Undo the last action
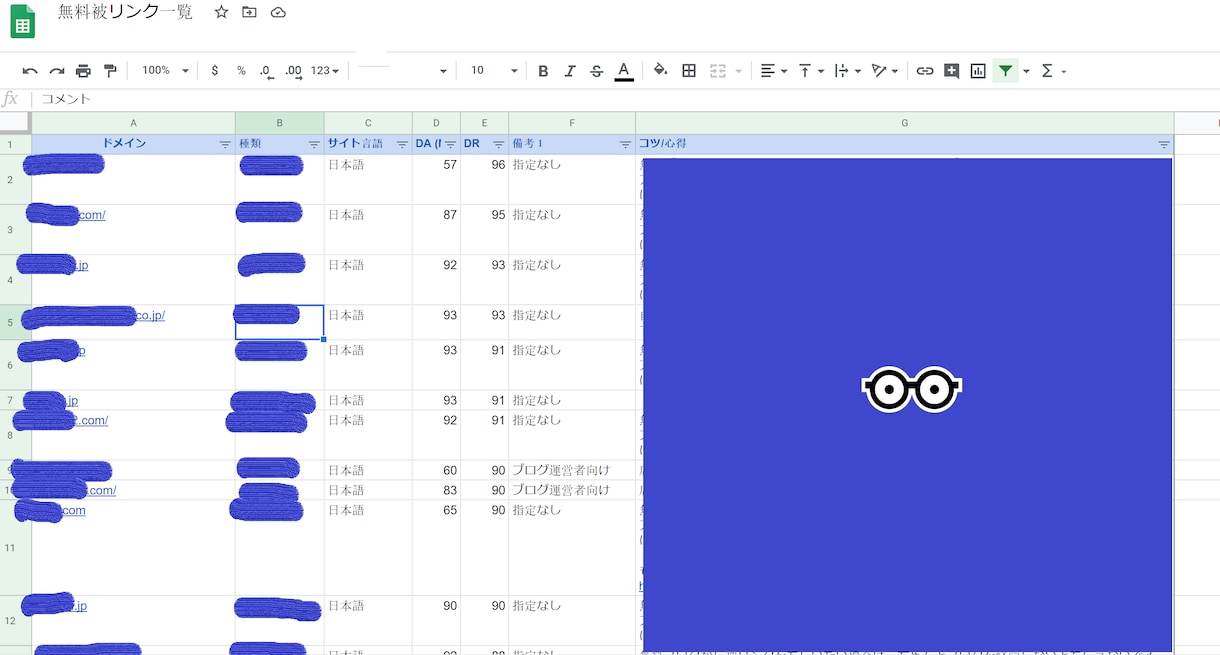Image resolution: width=1220 pixels, height=655 pixels. click(x=30, y=71)
